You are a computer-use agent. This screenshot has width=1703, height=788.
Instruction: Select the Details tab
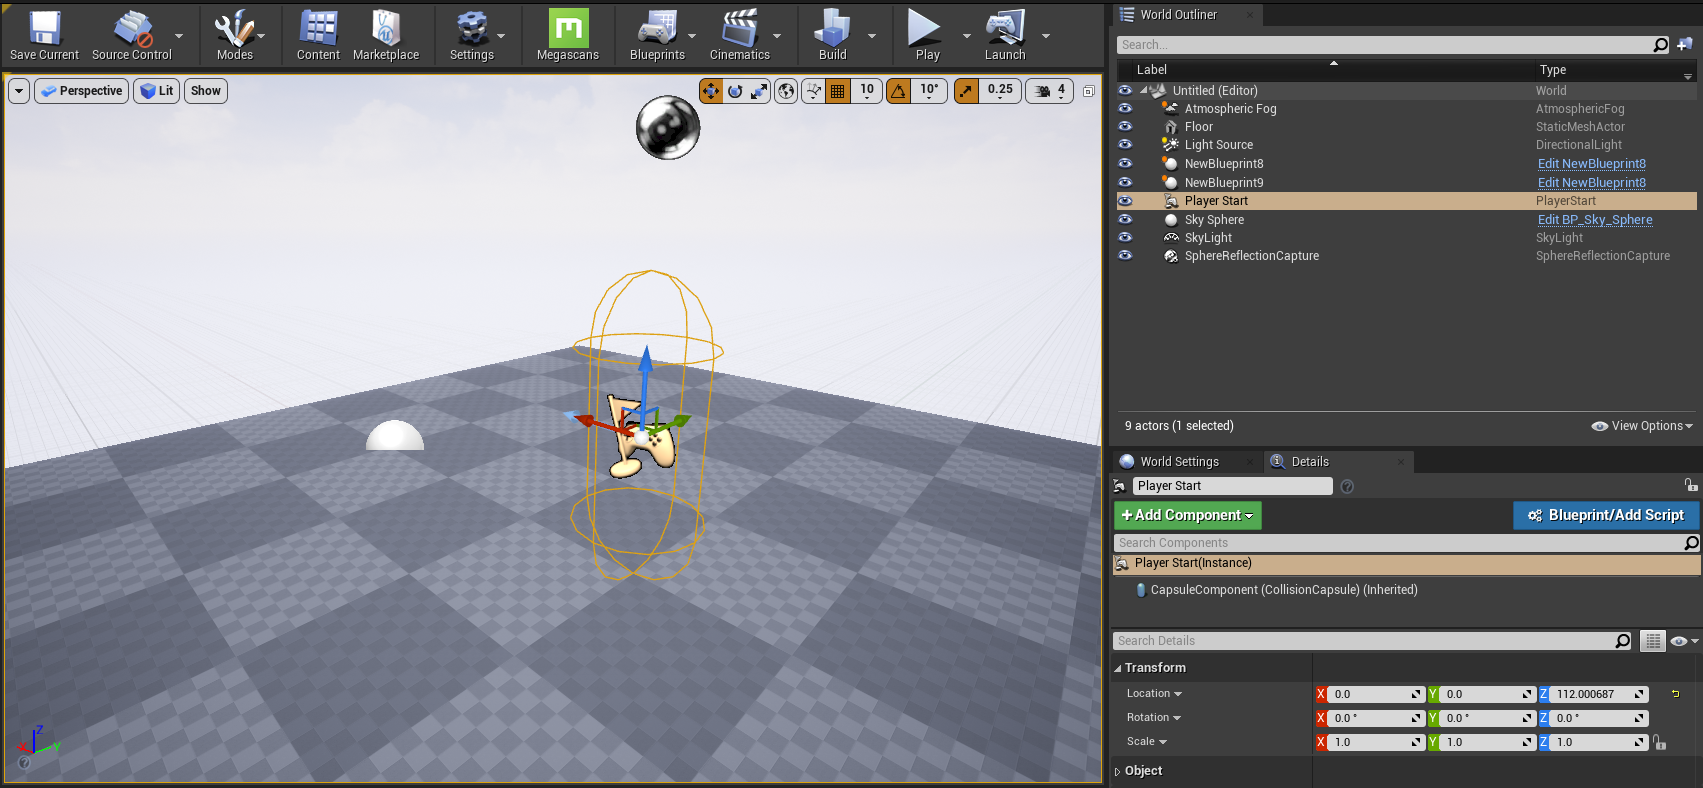[x=1310, y=462]
